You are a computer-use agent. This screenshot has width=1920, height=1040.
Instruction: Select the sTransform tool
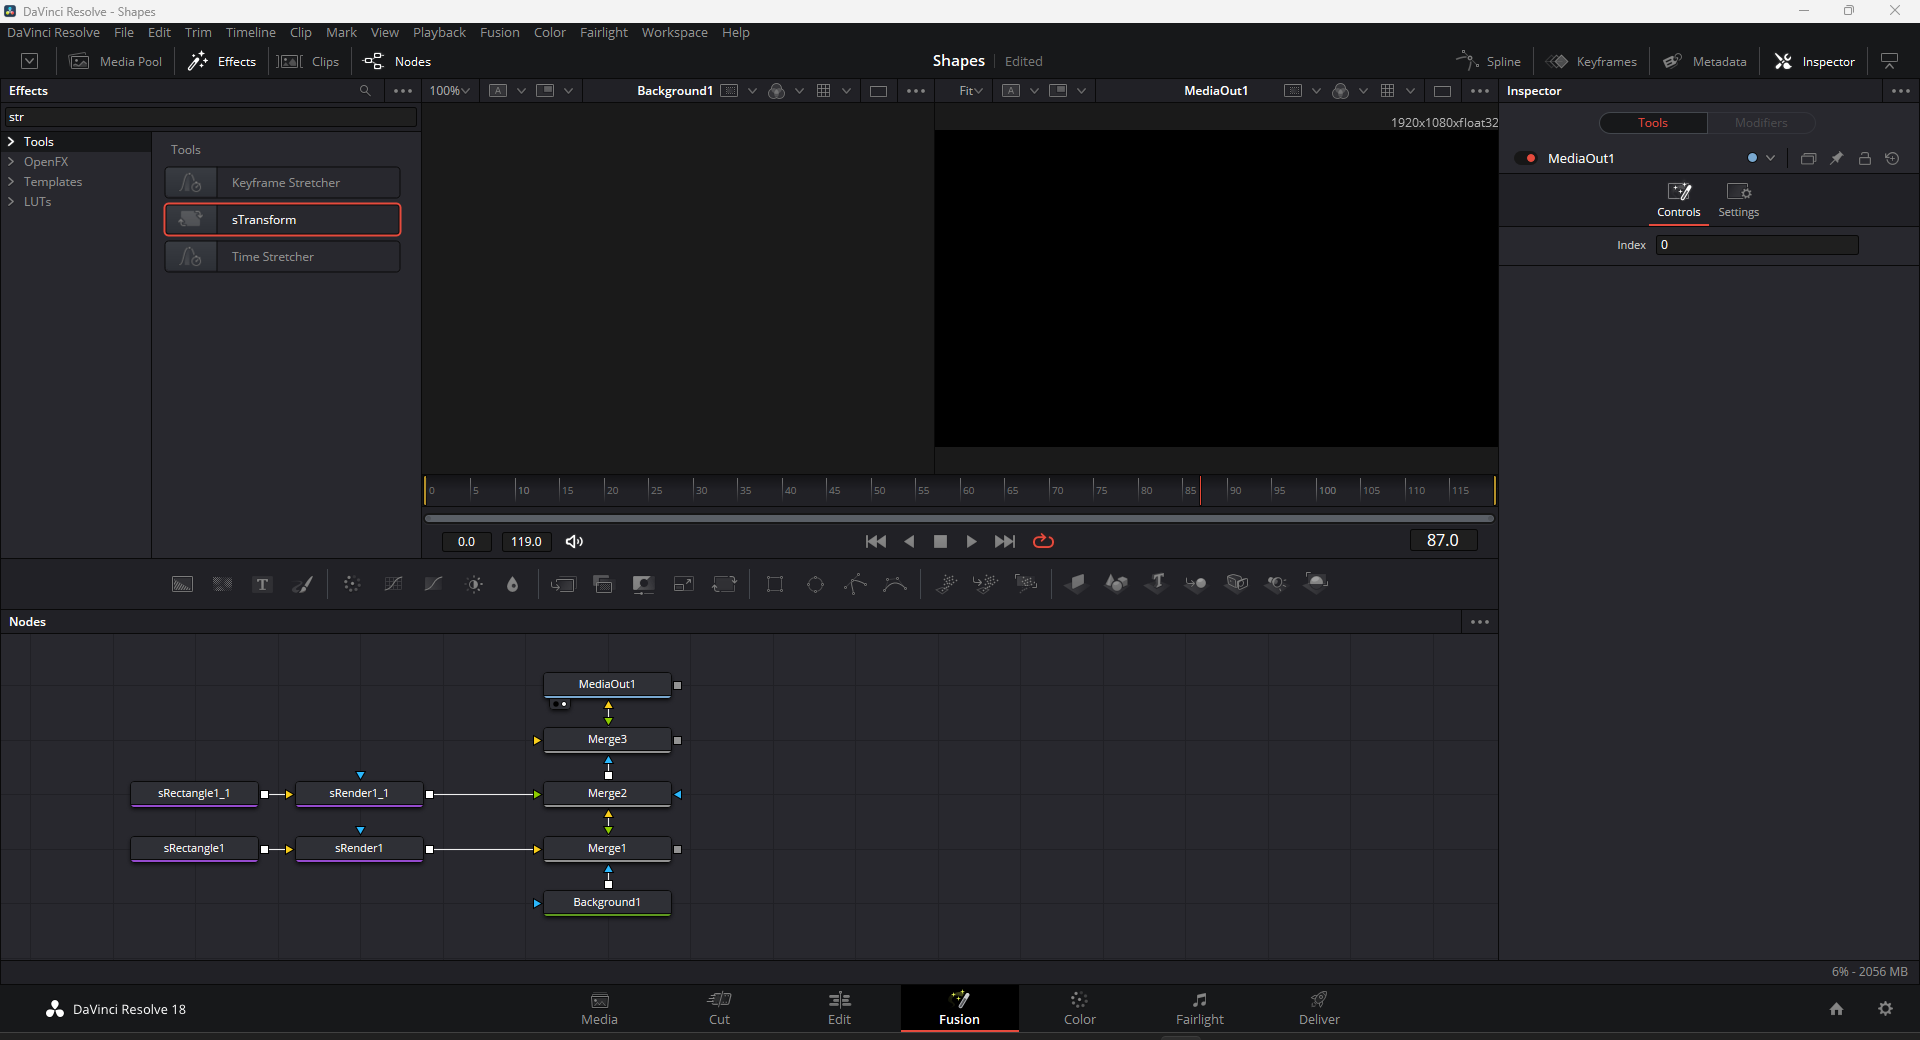[x=282, y=220]
